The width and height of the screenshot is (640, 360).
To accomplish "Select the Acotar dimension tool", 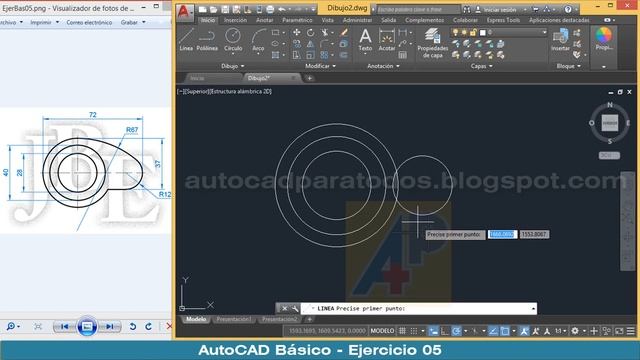I will coord(387,40).
